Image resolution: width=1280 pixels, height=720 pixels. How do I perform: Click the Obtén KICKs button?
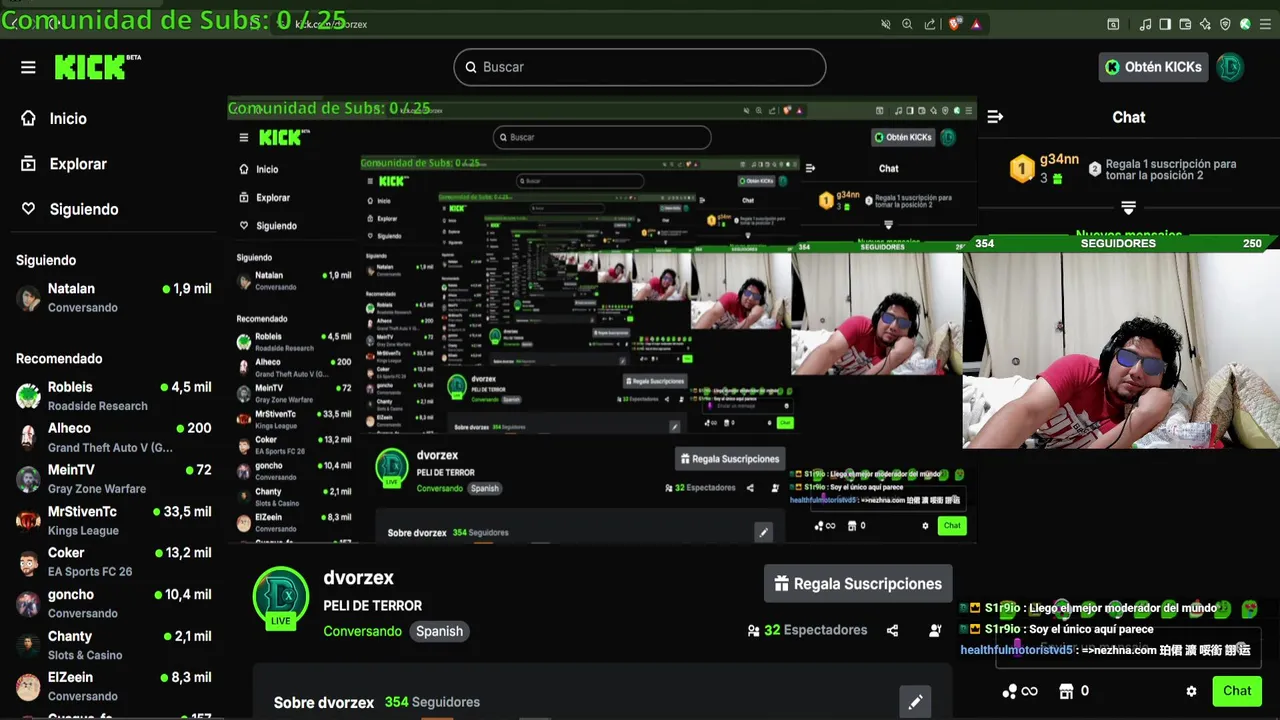tap(1153, 67)
